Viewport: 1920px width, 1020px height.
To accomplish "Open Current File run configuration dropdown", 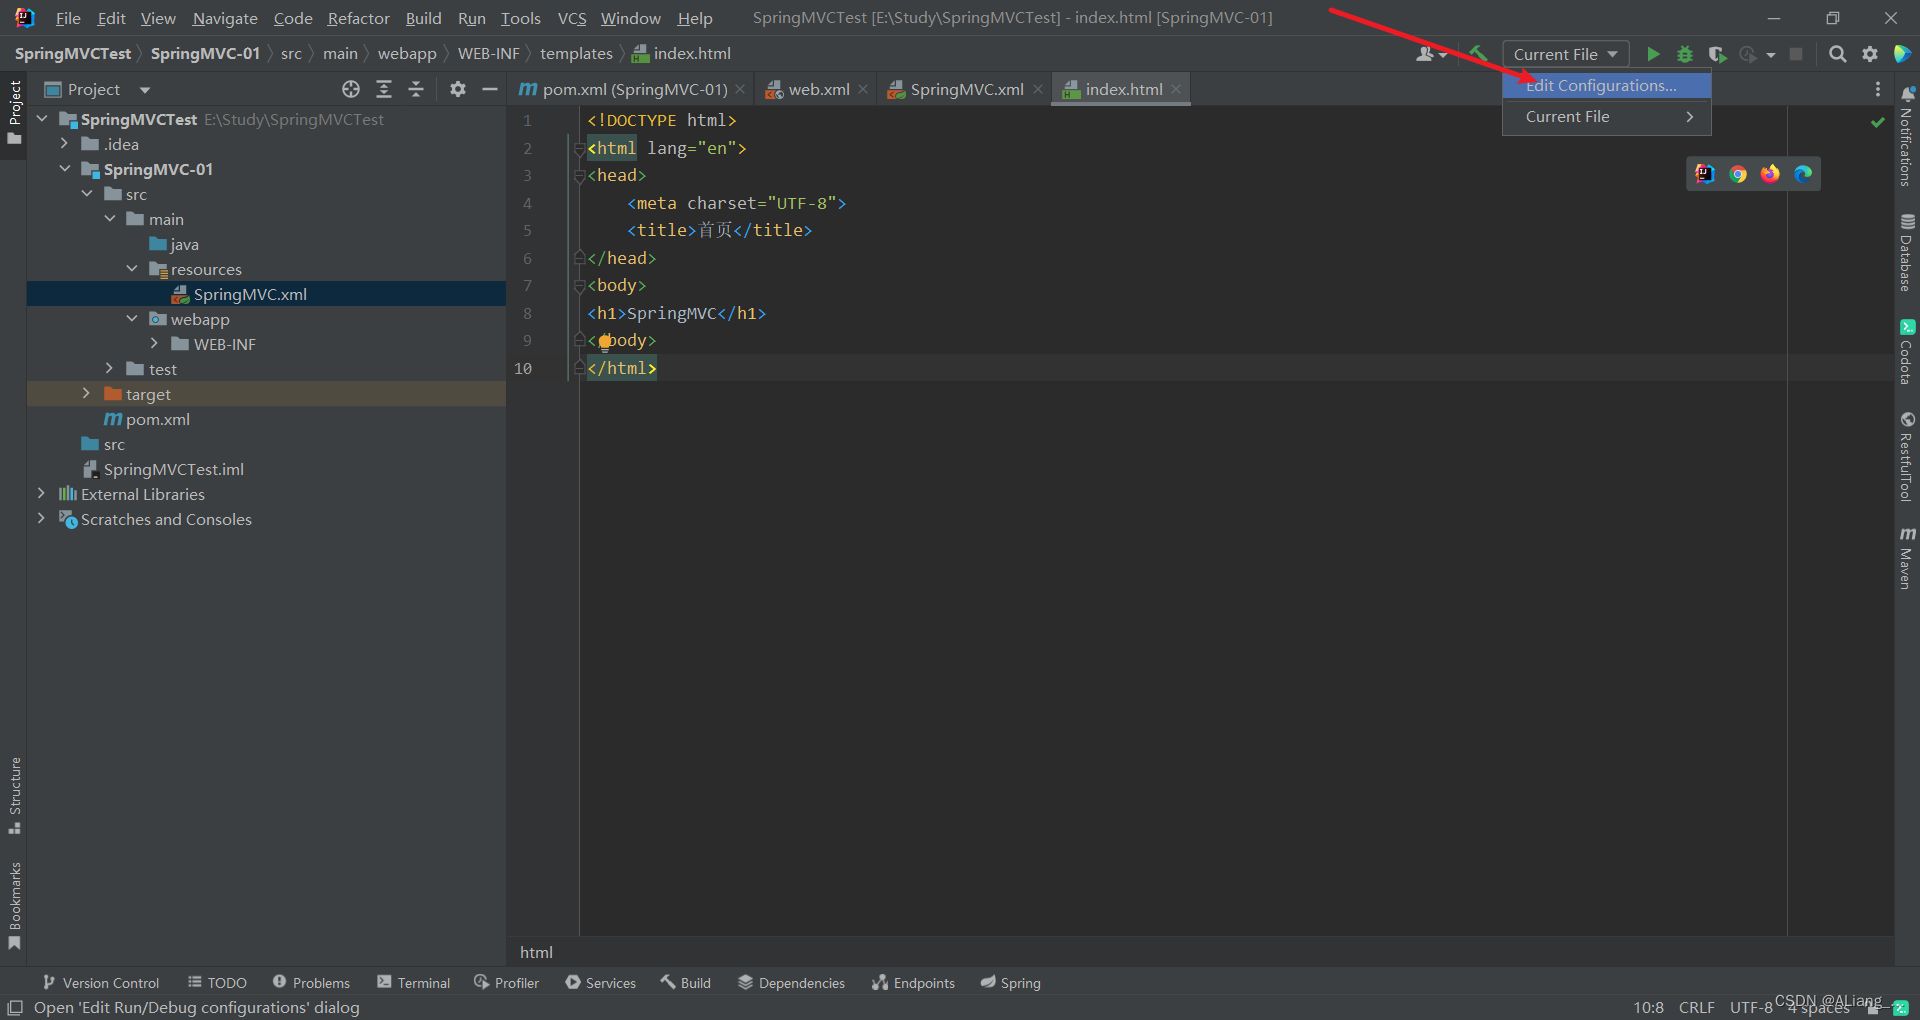I will click(x=1566, y=54).
